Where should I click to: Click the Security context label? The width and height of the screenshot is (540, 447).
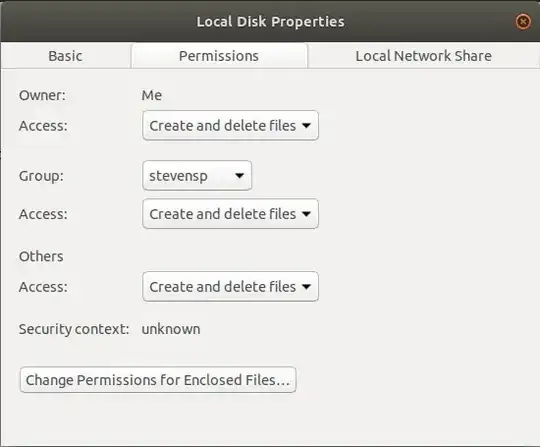tap(74, 329)
